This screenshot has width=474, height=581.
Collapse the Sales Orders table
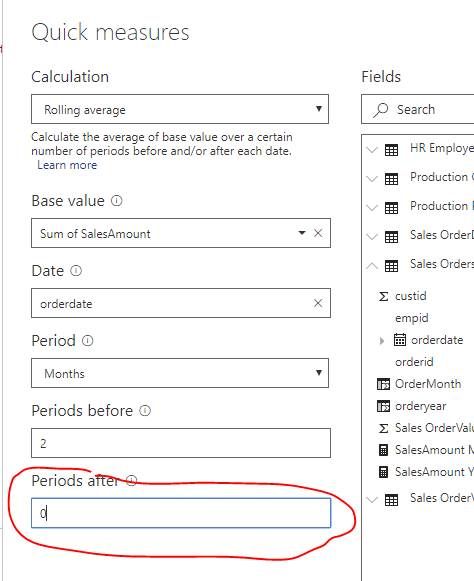pos(372,265)
